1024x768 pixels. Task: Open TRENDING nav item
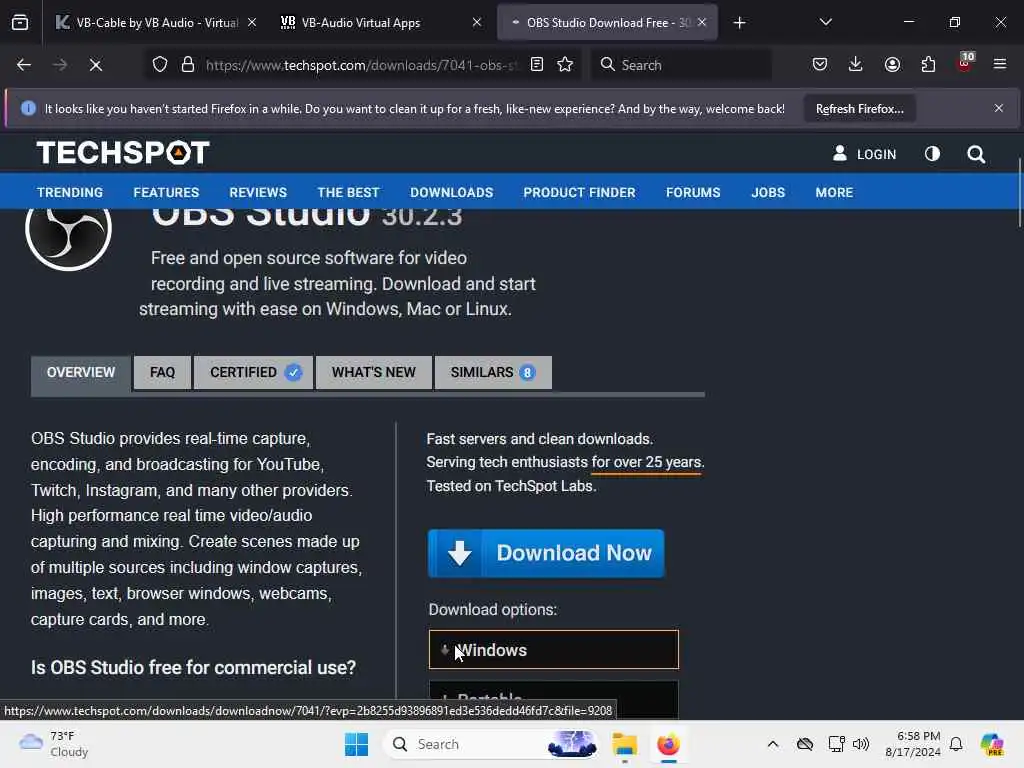70,193
